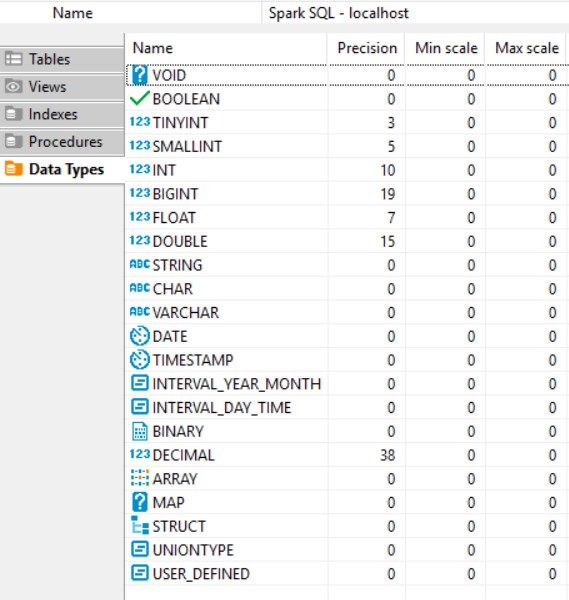Click the 123 icon beside DECIMAL
Image resolution: width=569 pixels, height=600 pixels.
[x=140, y=454]
